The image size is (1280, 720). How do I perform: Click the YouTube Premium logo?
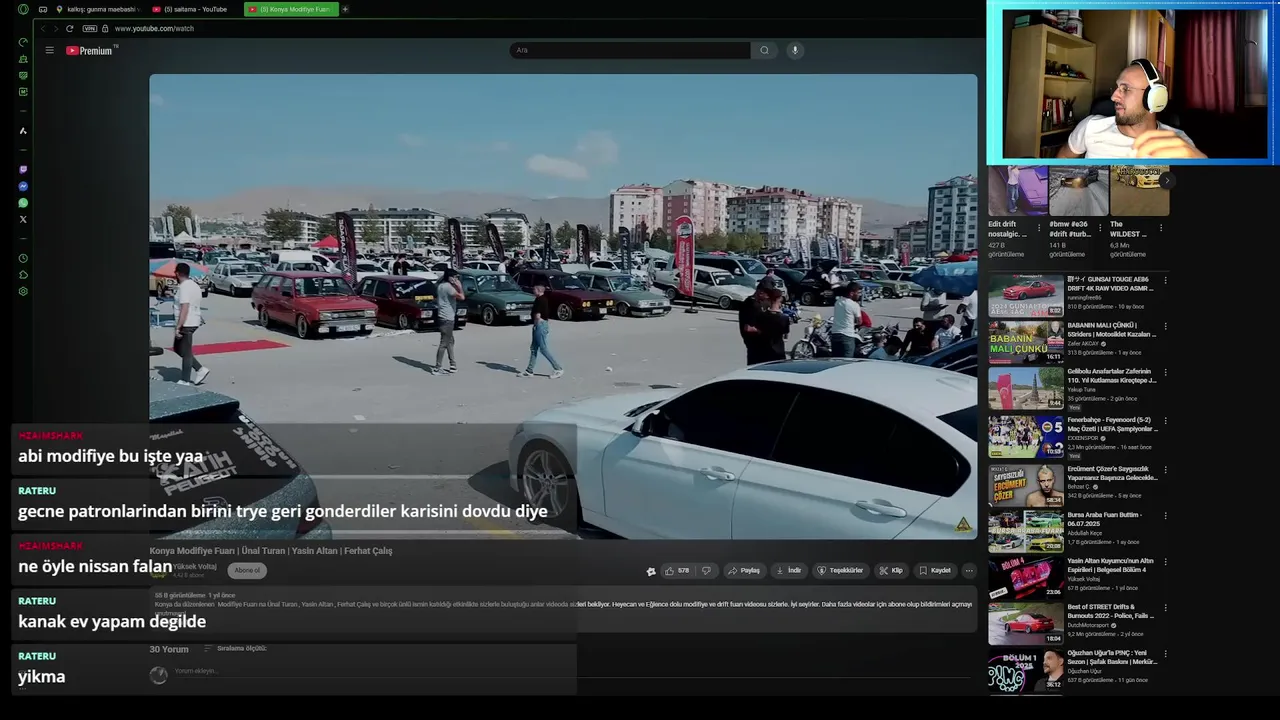[90, 50]
